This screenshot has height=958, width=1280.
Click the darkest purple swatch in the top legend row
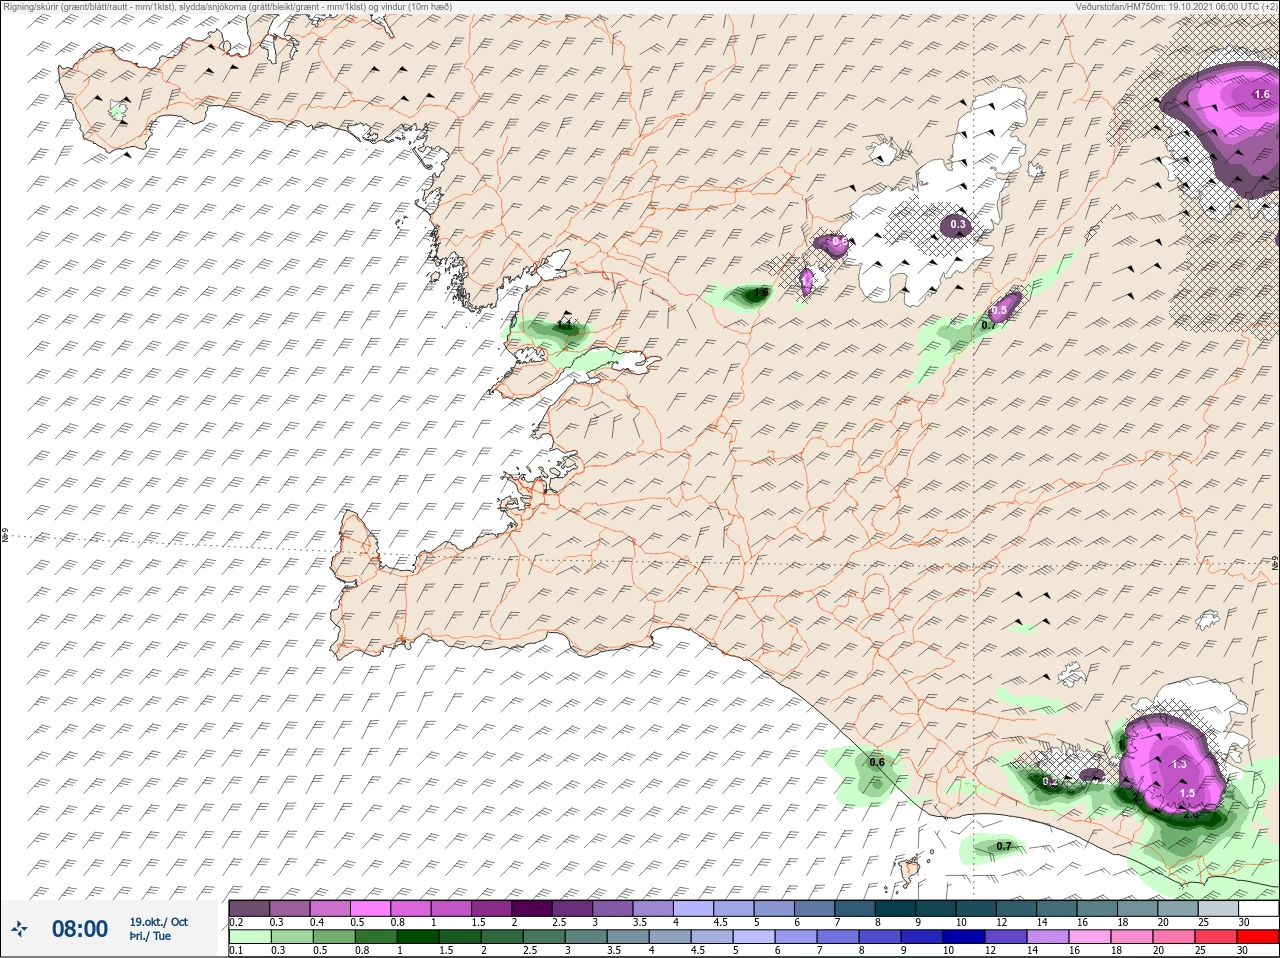[532, 908]
